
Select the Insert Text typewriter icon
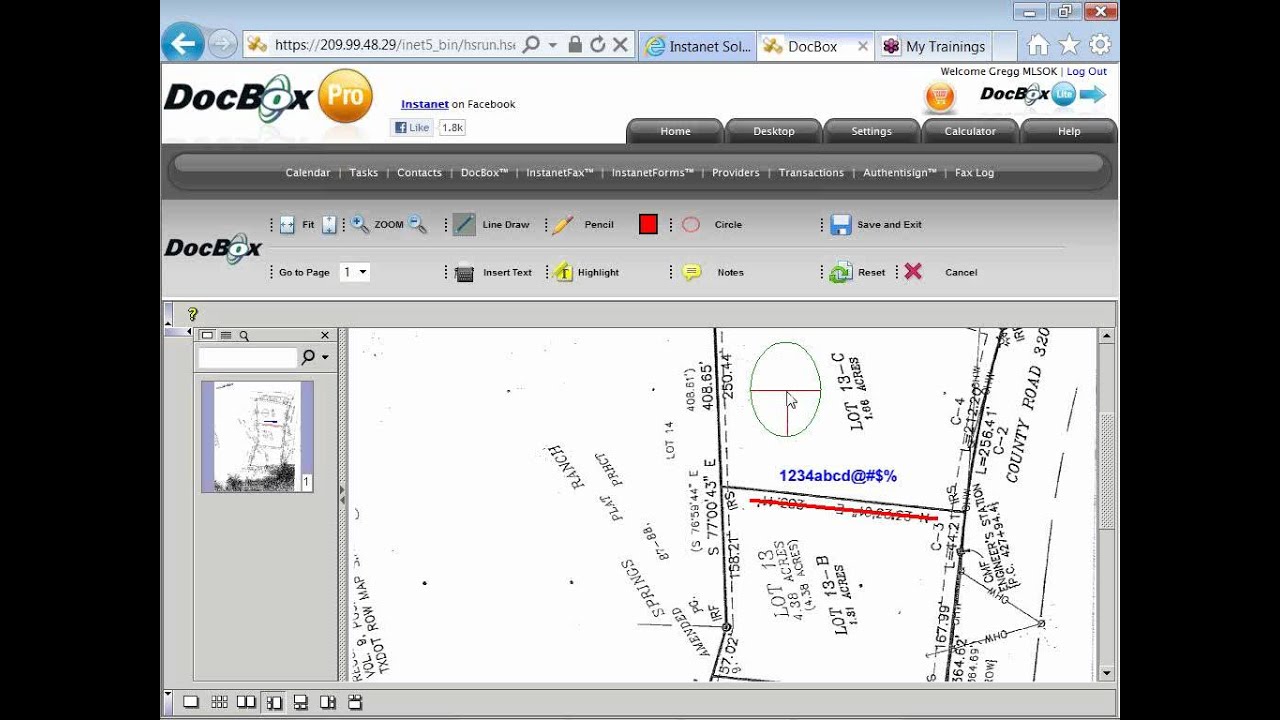click(x=464, y=272)
